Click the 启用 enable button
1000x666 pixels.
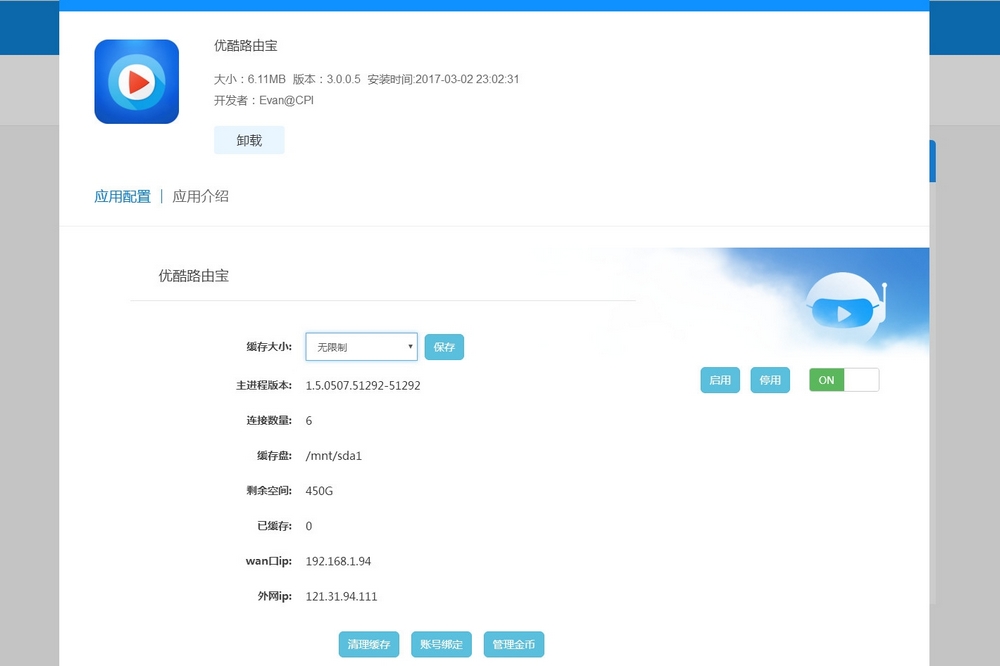[x=720, y=380]
